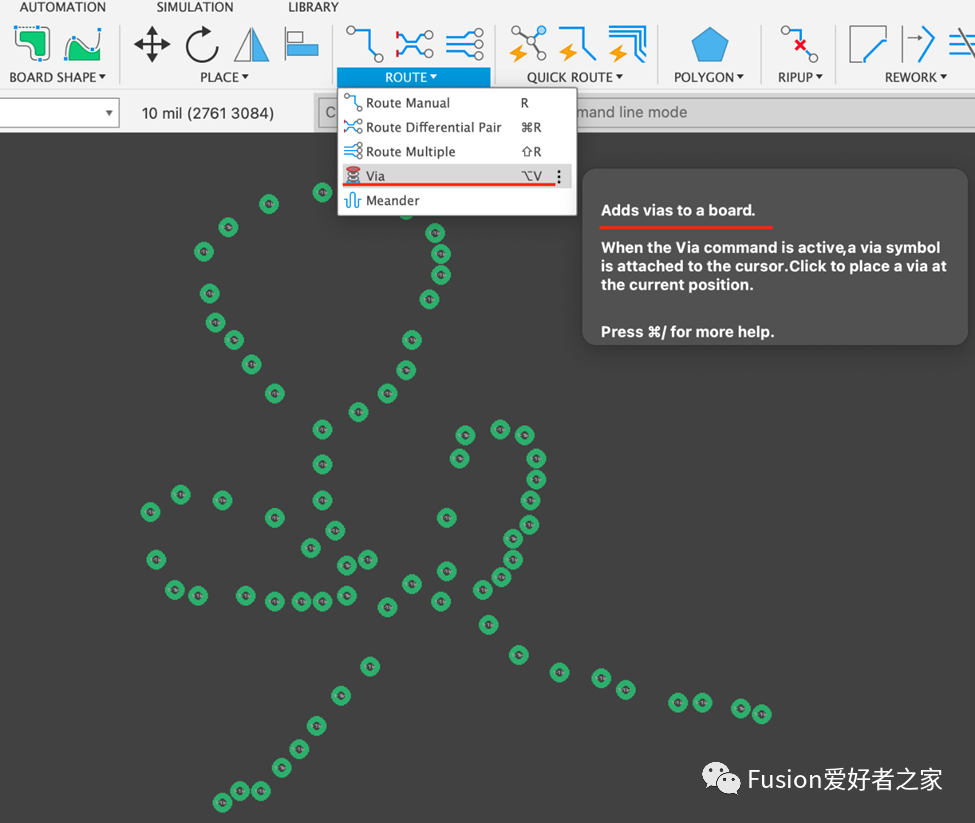Select the board outline tool icon

click(x=32, y=44)
